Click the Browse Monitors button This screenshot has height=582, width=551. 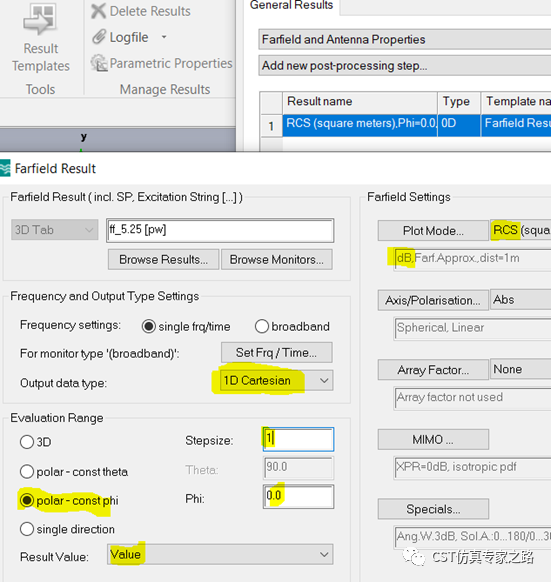[x=277, y=259]
